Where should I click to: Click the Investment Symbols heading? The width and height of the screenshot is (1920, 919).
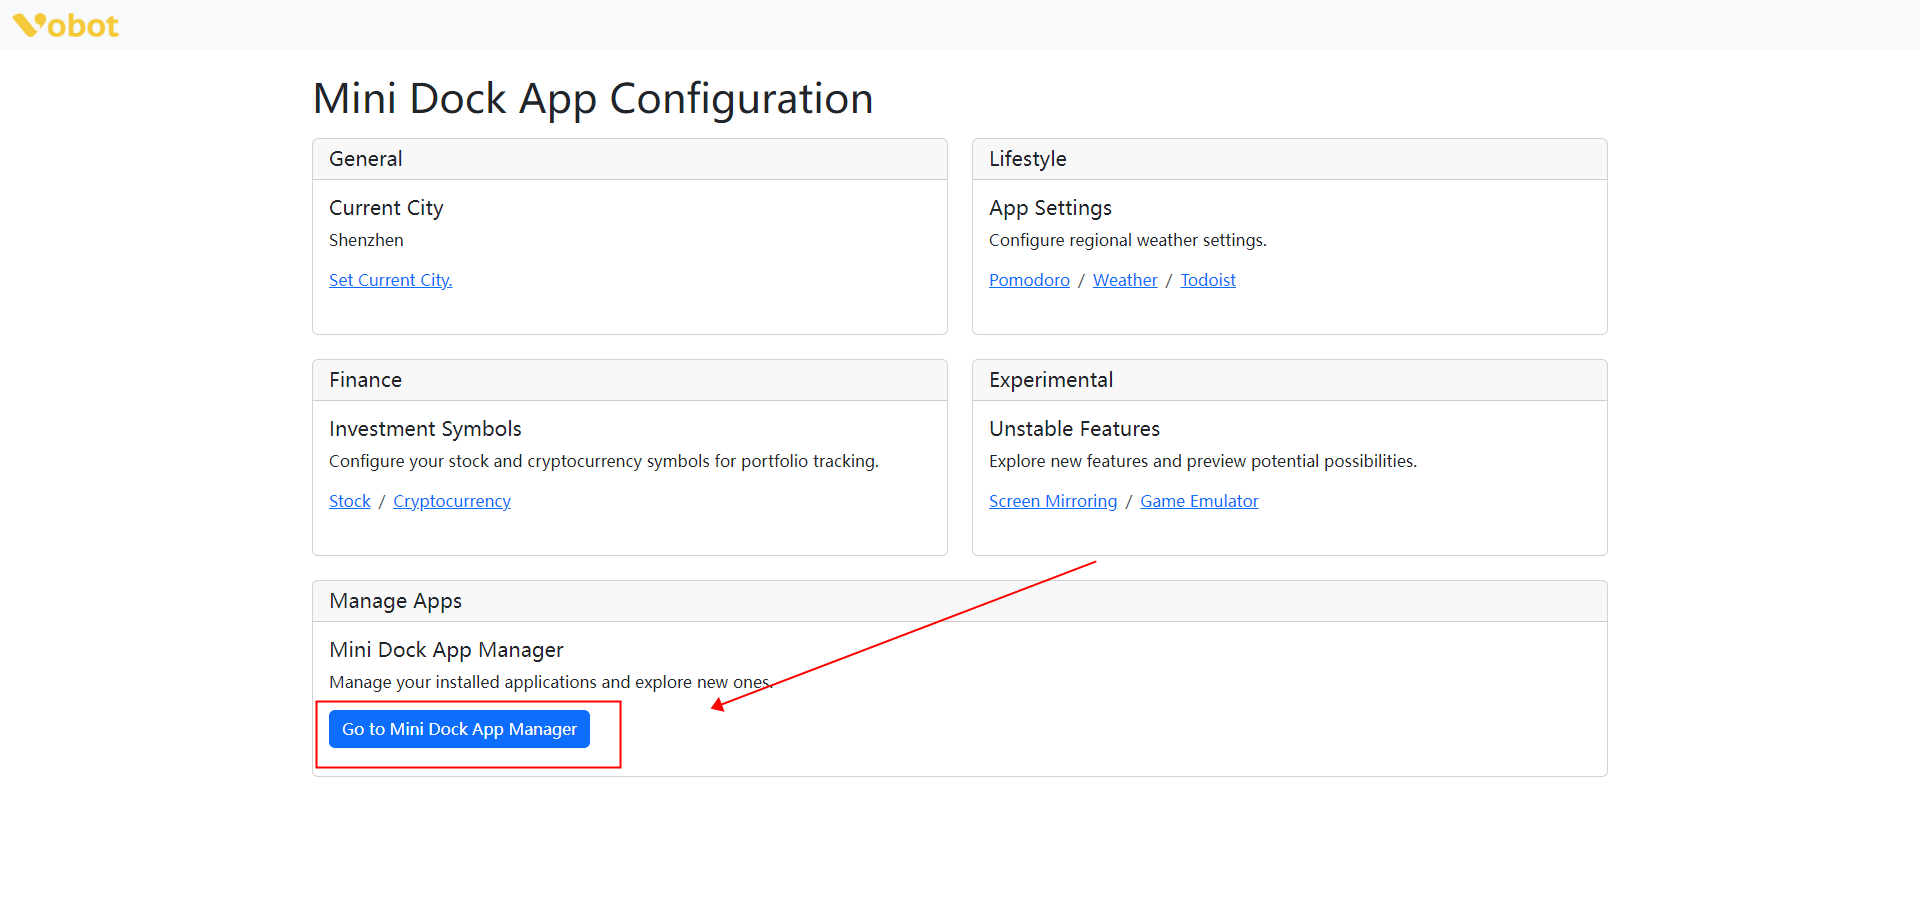click(x=425, y=429)
